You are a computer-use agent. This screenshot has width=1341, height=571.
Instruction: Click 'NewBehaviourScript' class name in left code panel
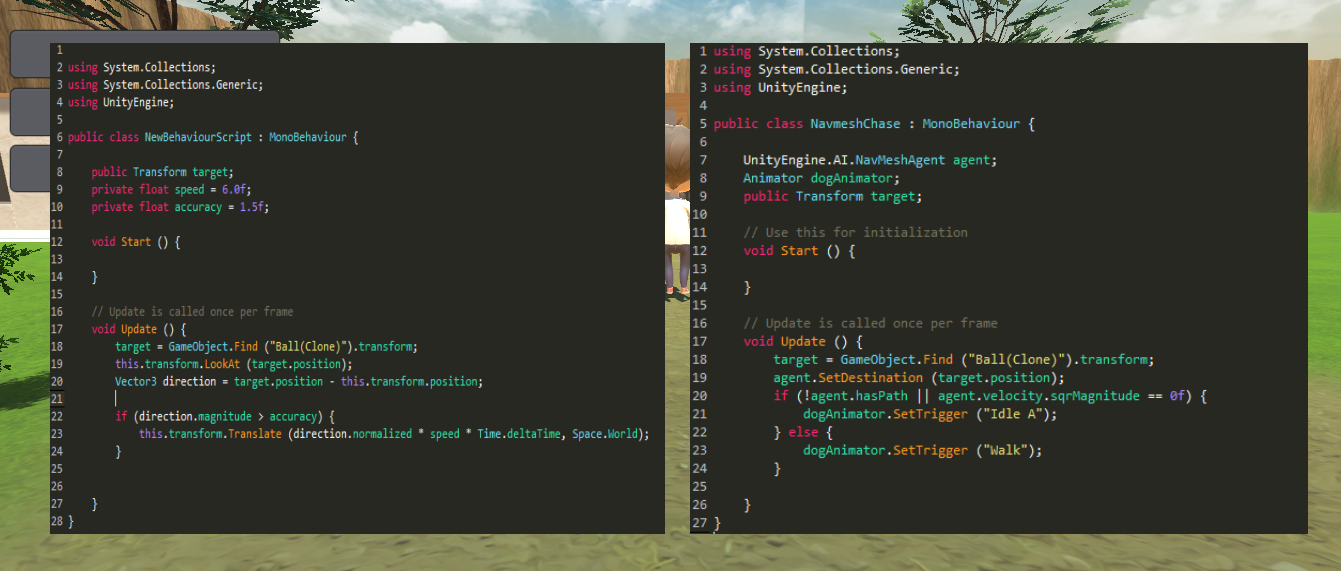click(x=196, y=137)
